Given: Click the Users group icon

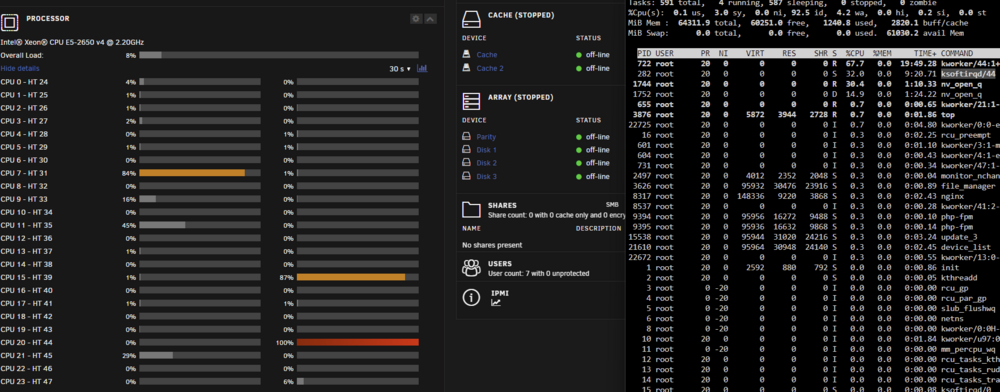Looking at the screenshot, I should pos(471,268).
